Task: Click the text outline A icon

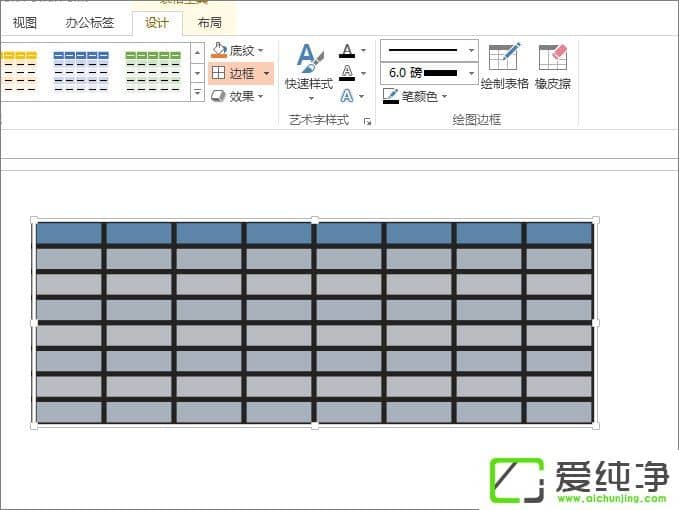Action: (x=347, y=72)
